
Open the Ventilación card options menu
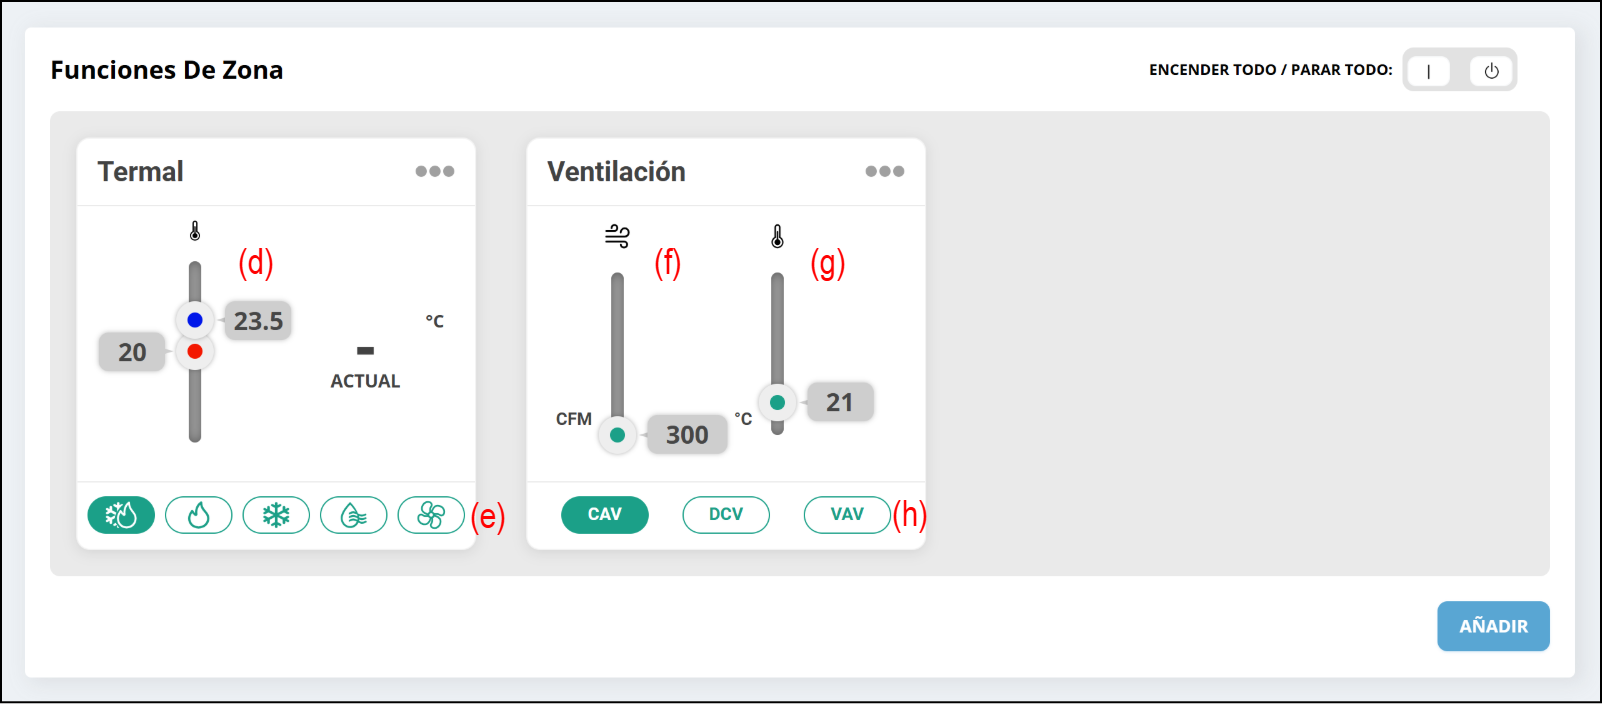pyautogui.click(x=885, y=171)
